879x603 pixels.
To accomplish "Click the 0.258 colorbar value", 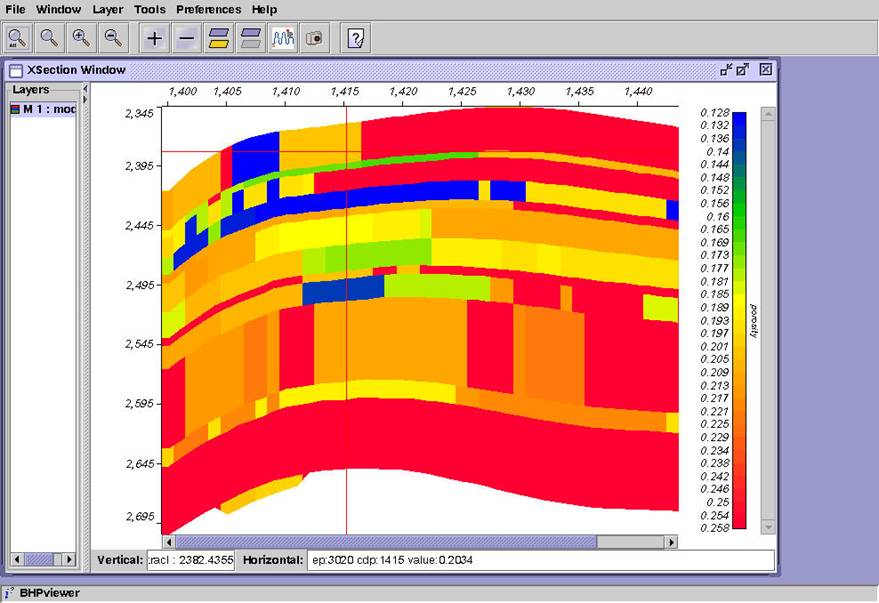I will 715,528.
